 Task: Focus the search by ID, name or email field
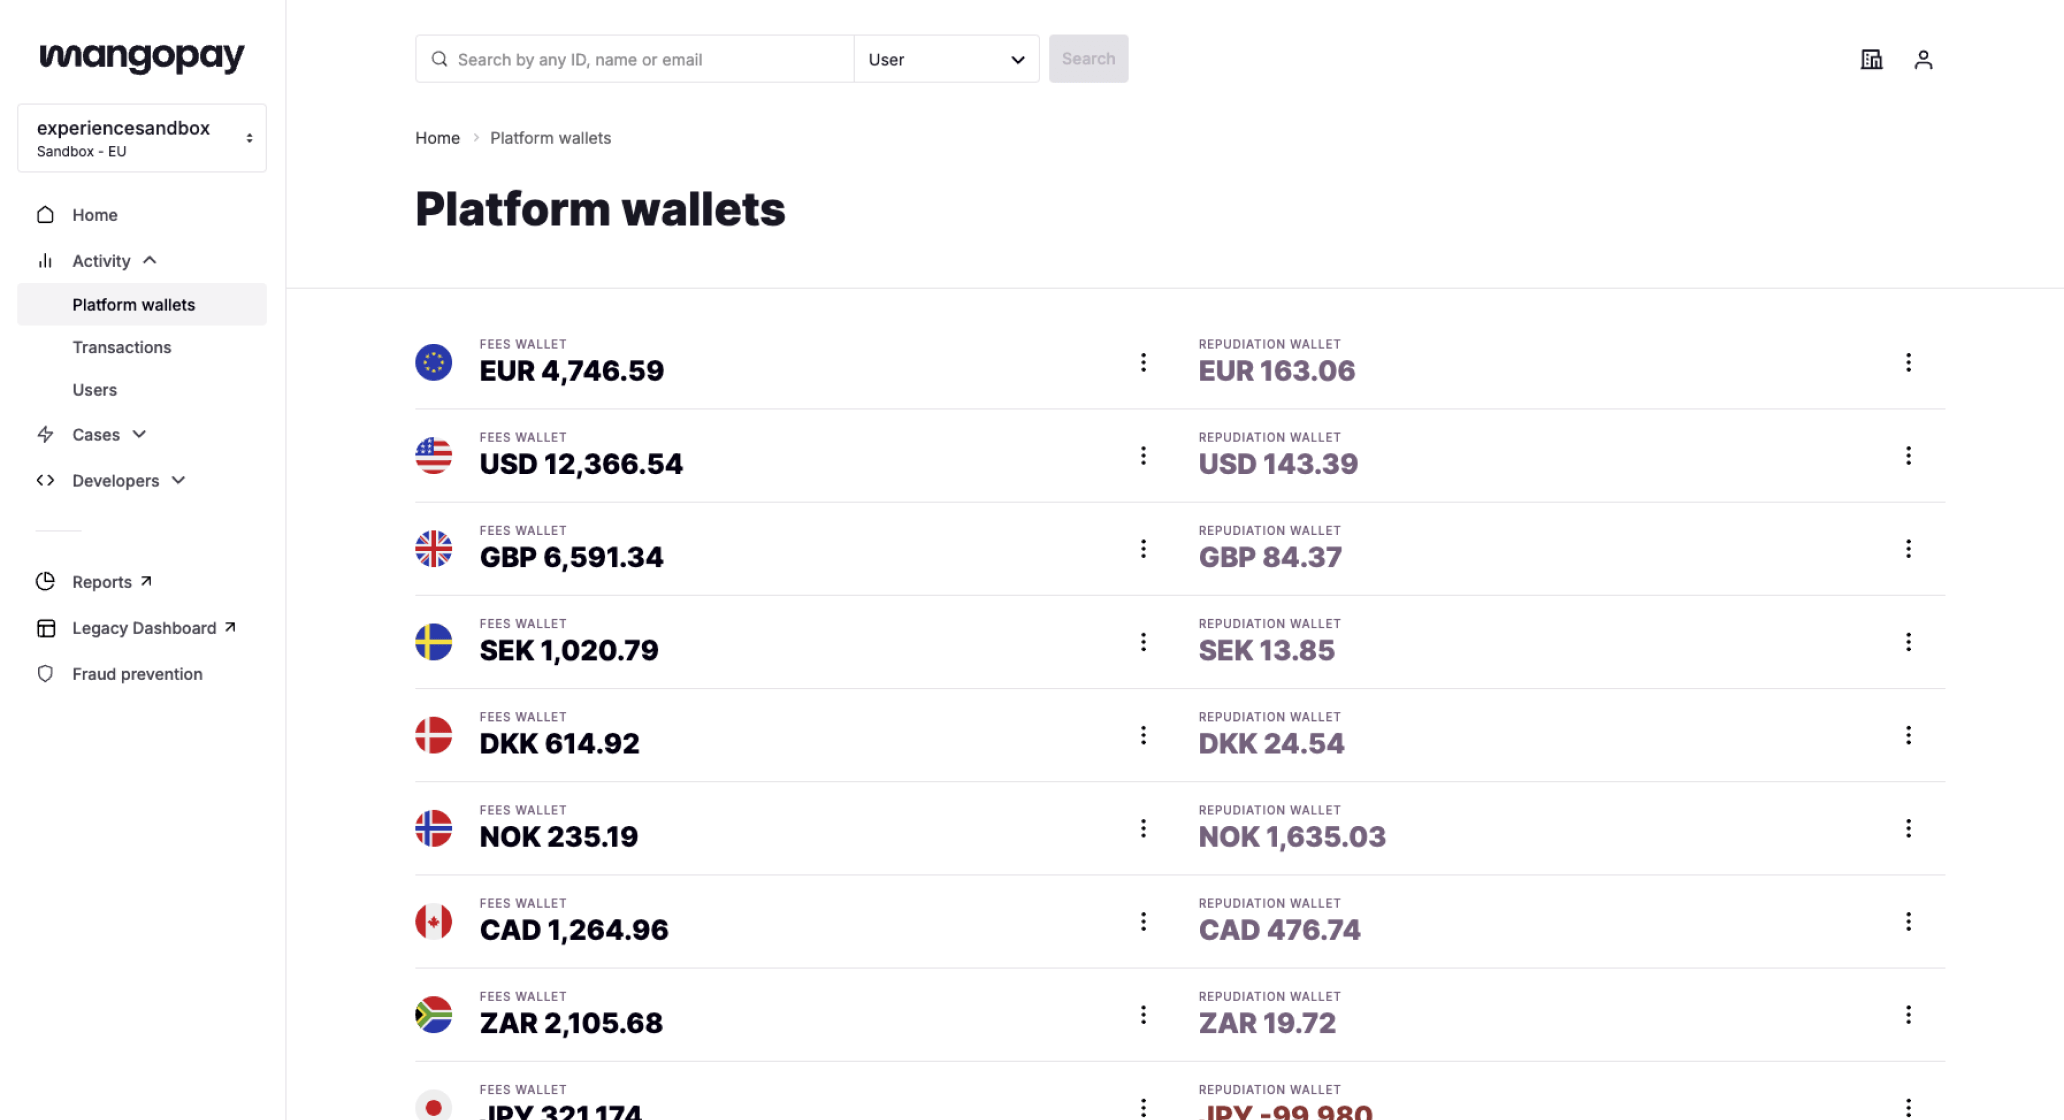point(635,59)
